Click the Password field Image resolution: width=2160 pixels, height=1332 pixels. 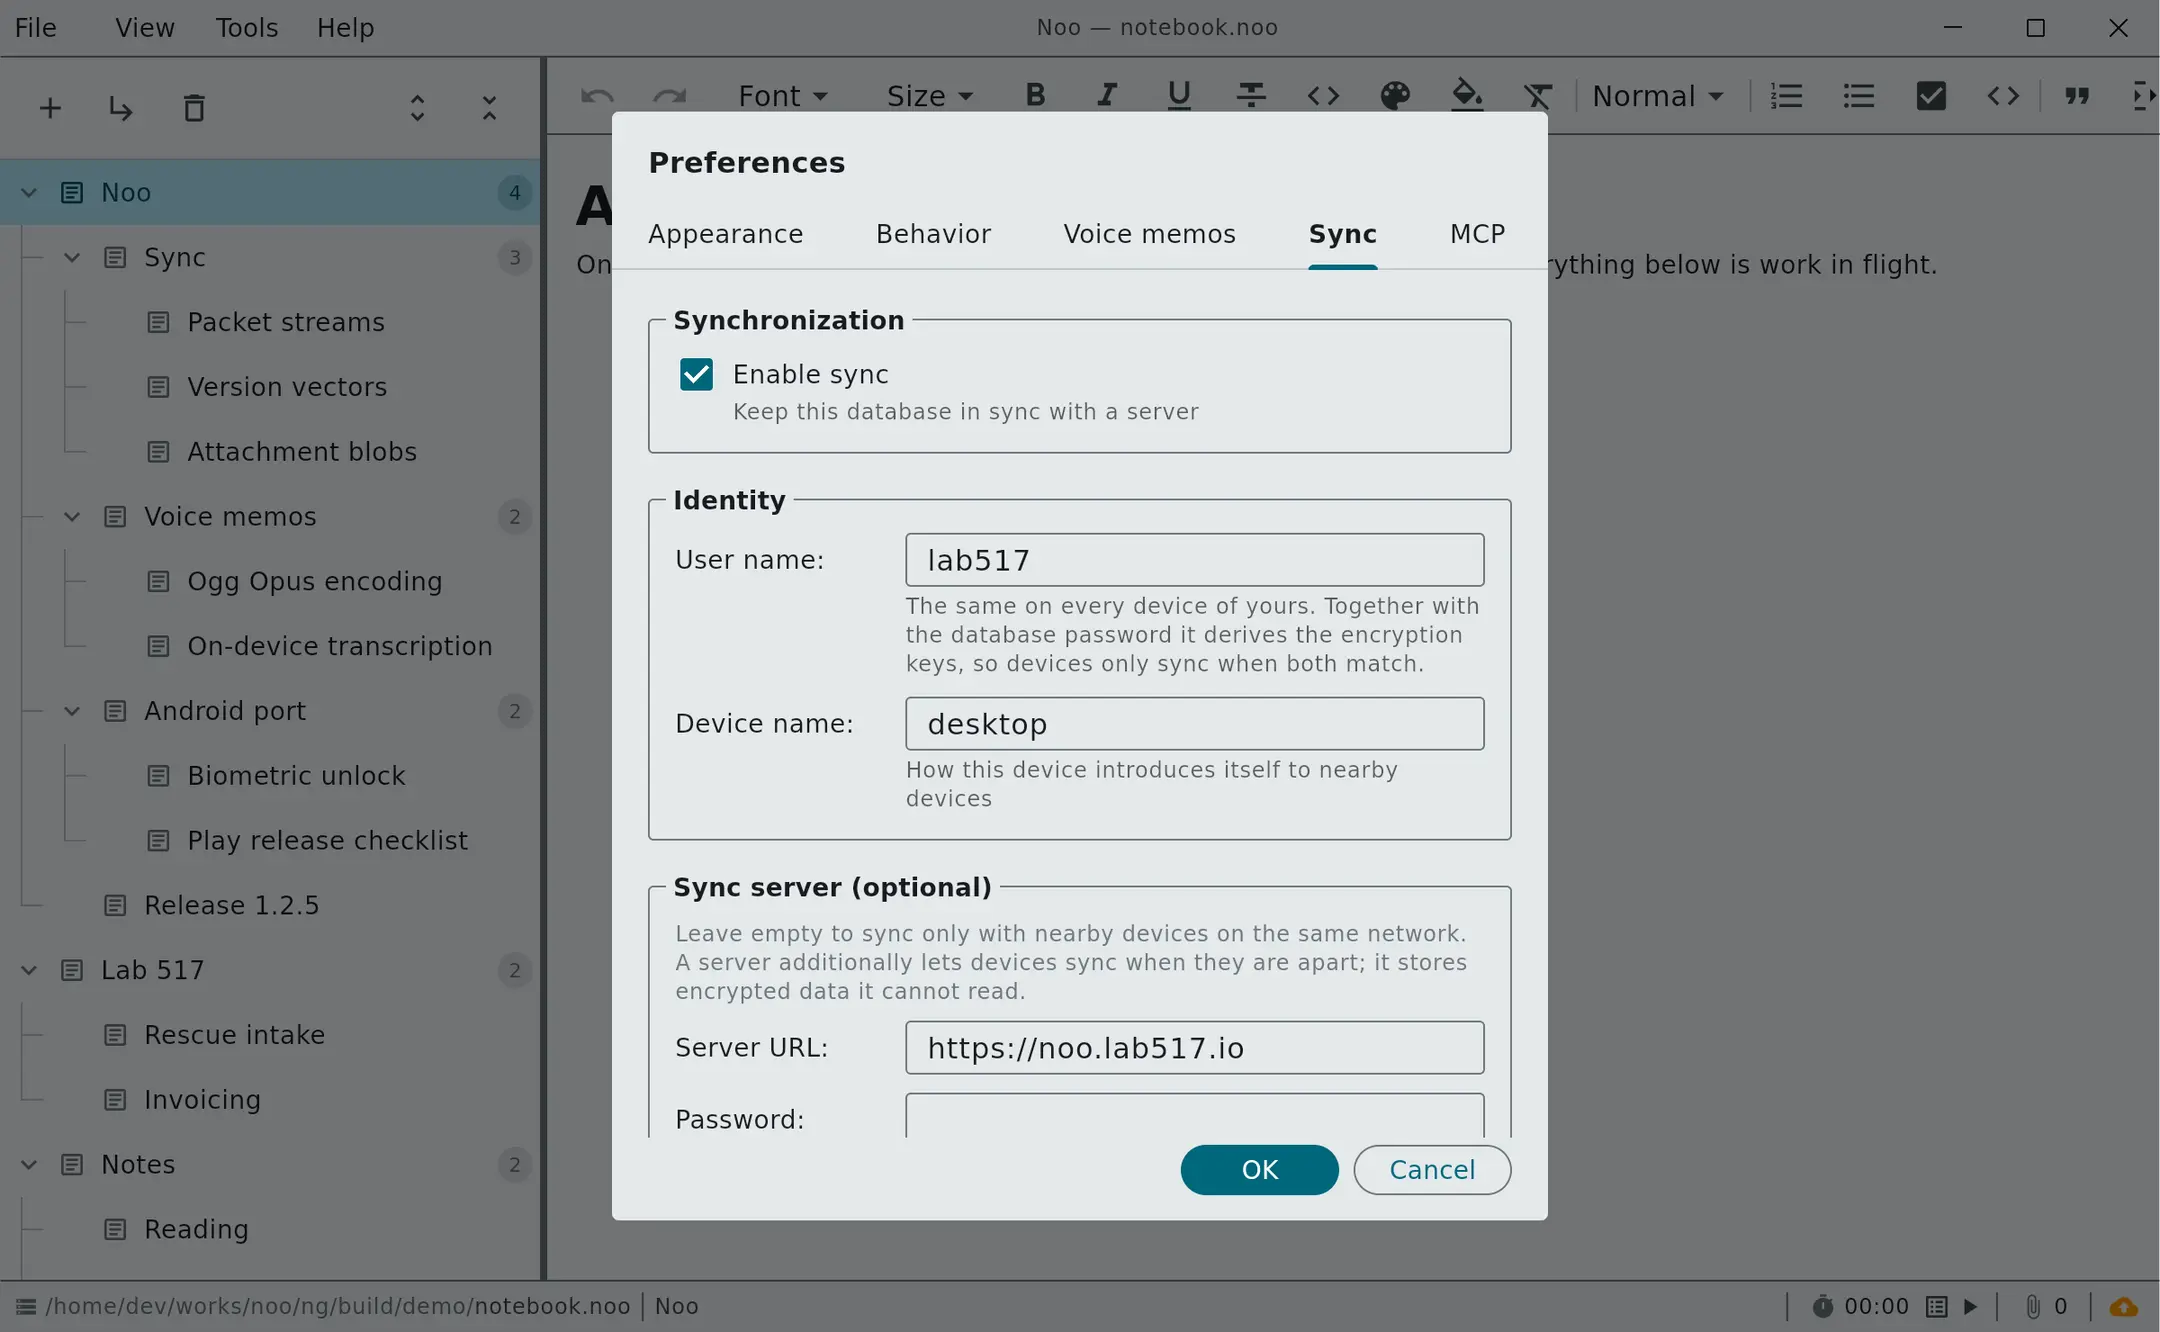click(x=1194, y=1116)
